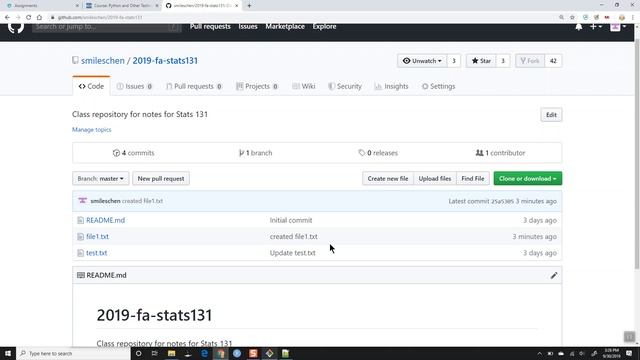This screenshot has width=640, height=360.
Task: View the 1 branch link
Action: [256, 153]
